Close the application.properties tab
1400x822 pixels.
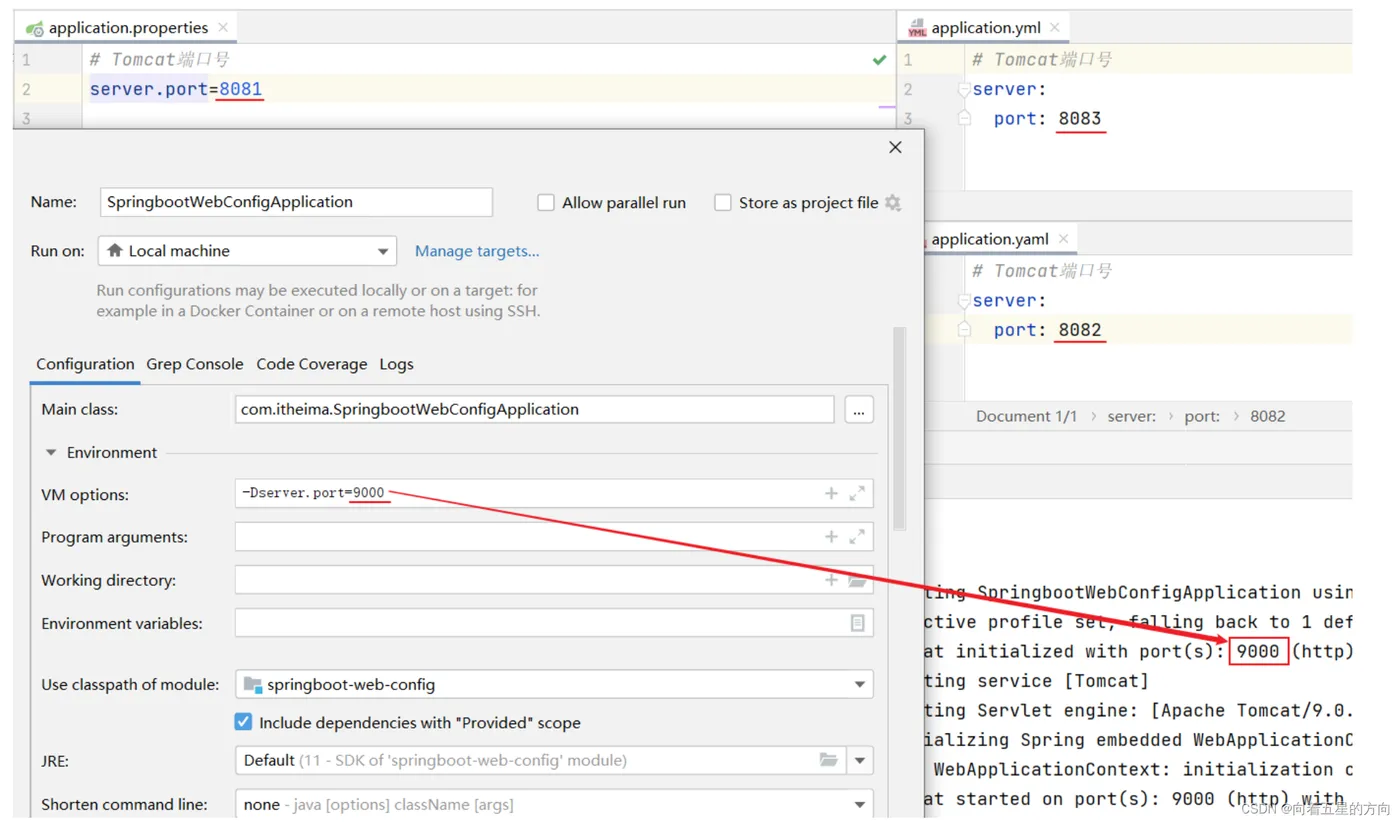(x=223, y=28)
